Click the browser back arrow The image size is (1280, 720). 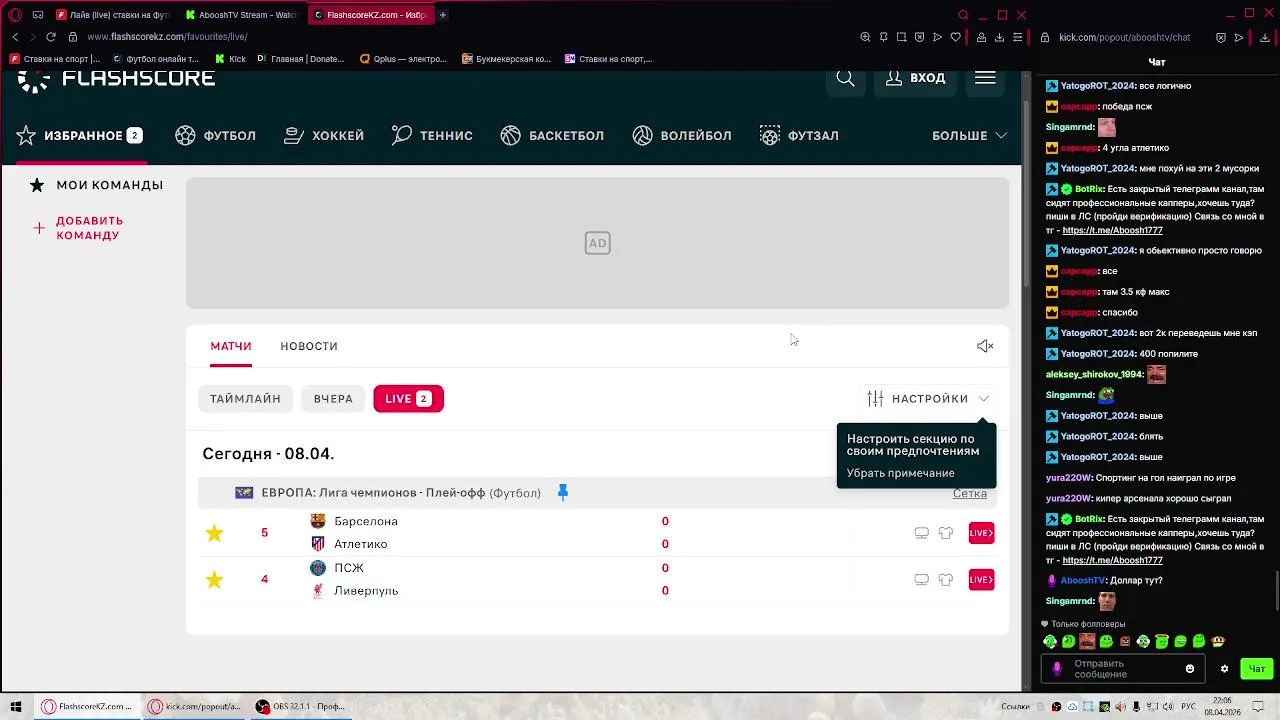15,37
